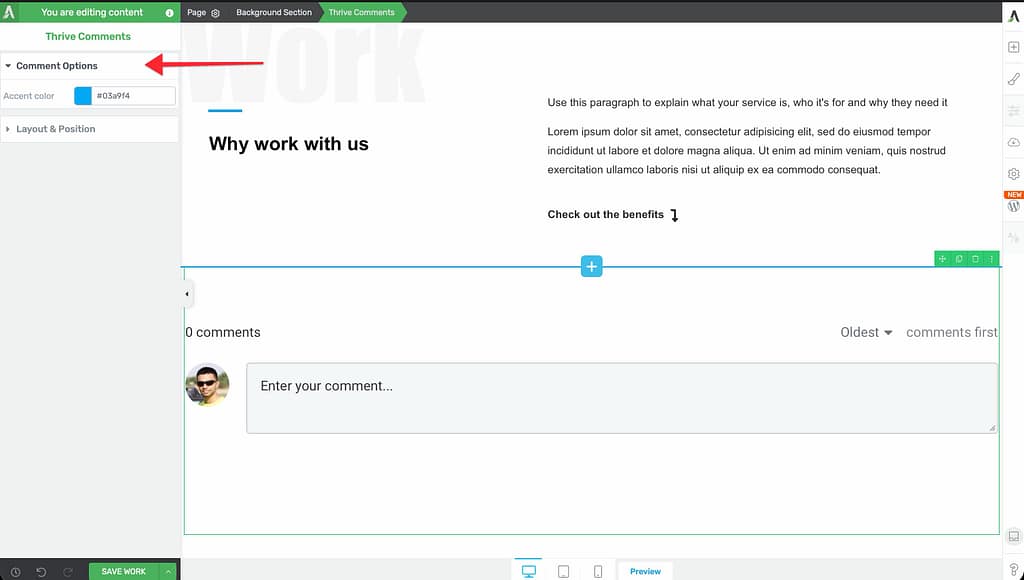
Task: Open the central style panel brush icon
Action: tap(1013, 79)
